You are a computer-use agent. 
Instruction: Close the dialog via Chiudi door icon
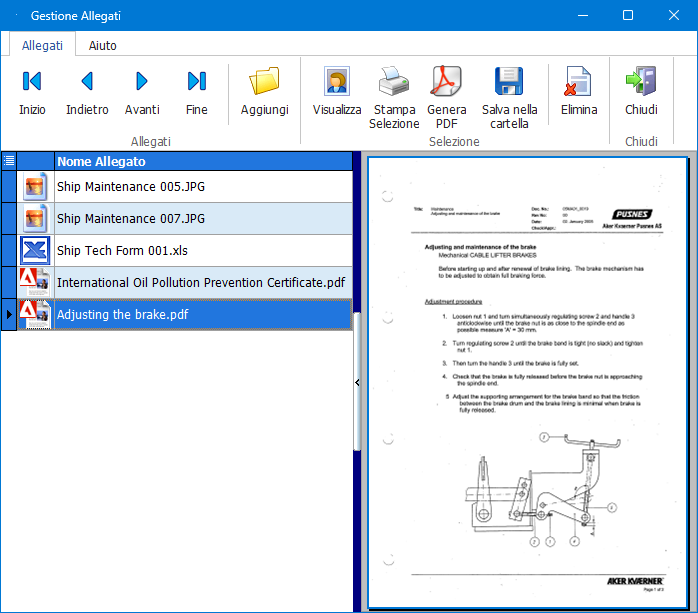click(641, 92)
